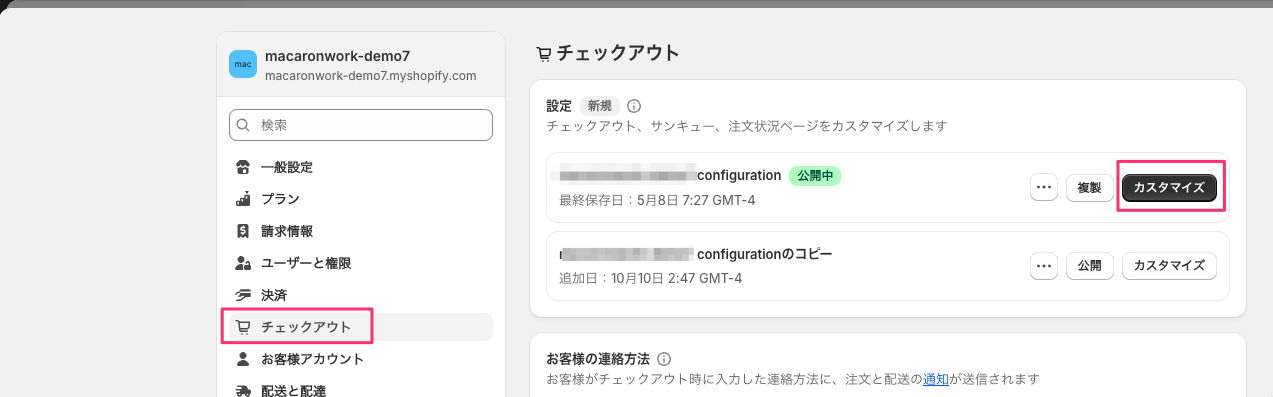Click dark カスタマイズ button for published configuration
Screen dimensions: 1273x397
(x=1169, y=187)
